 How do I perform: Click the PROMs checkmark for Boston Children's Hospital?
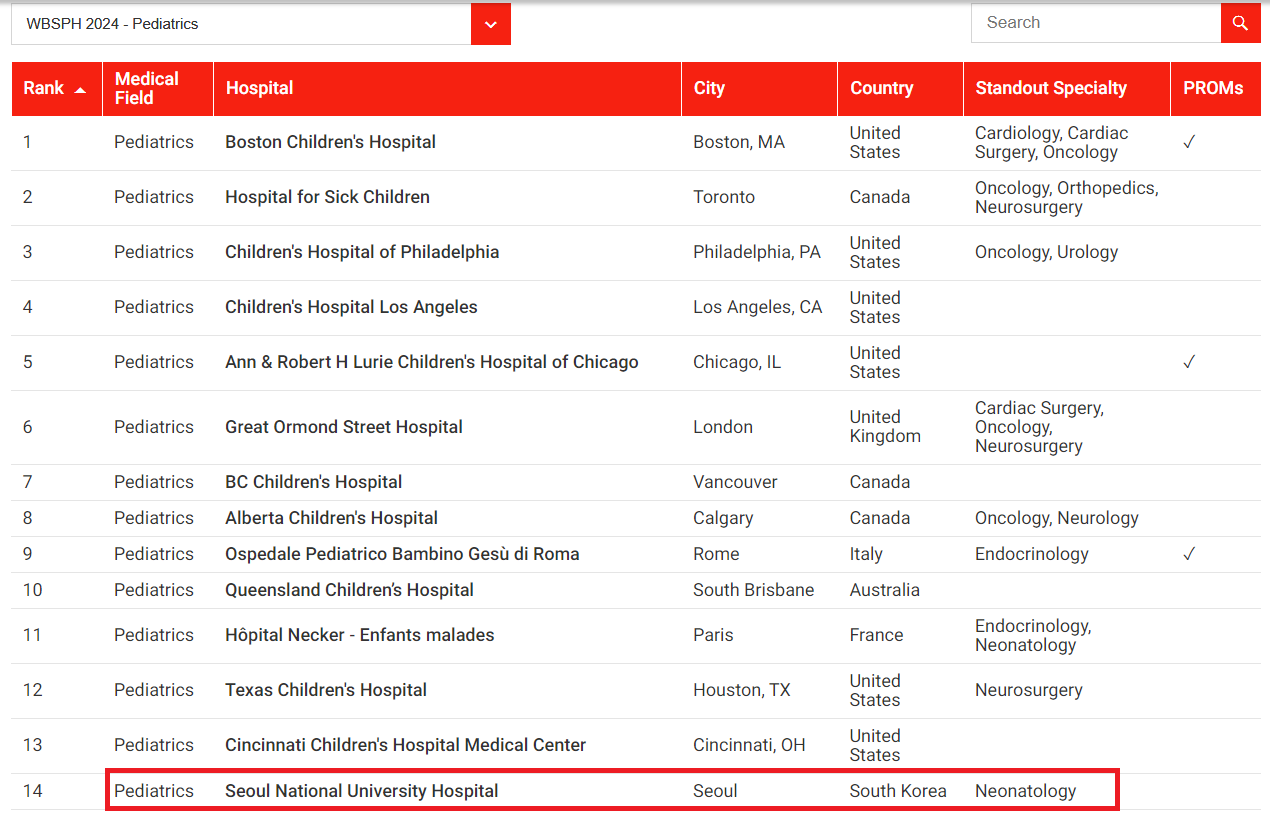click(1189, 142)
